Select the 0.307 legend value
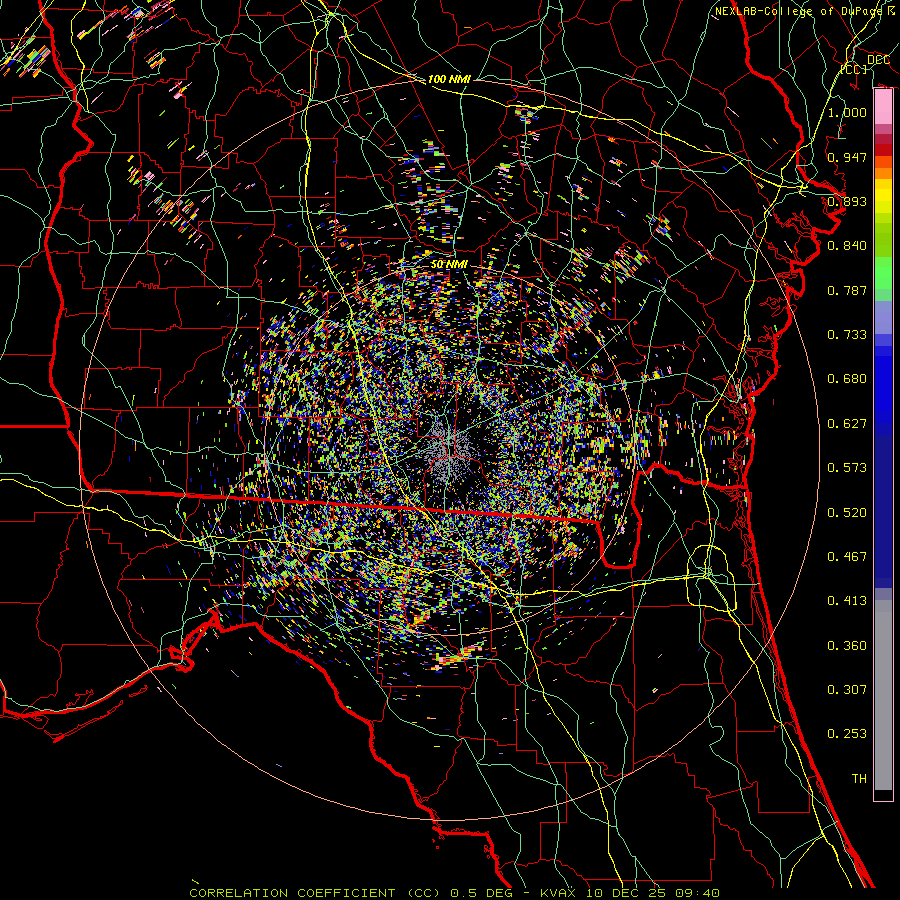The width and height of the screenshot is (900, 900). coord(847,690)
